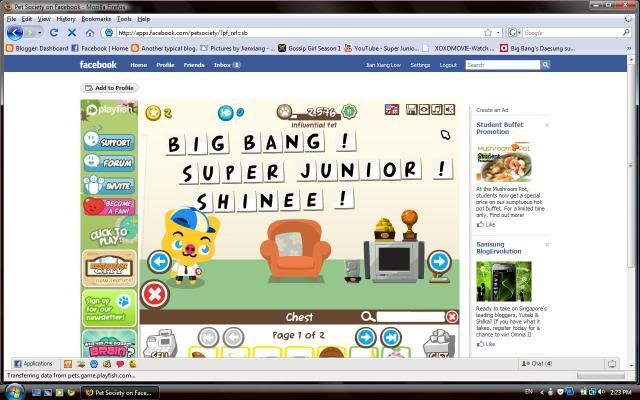Click the Facebook search magnifier button

545,65
